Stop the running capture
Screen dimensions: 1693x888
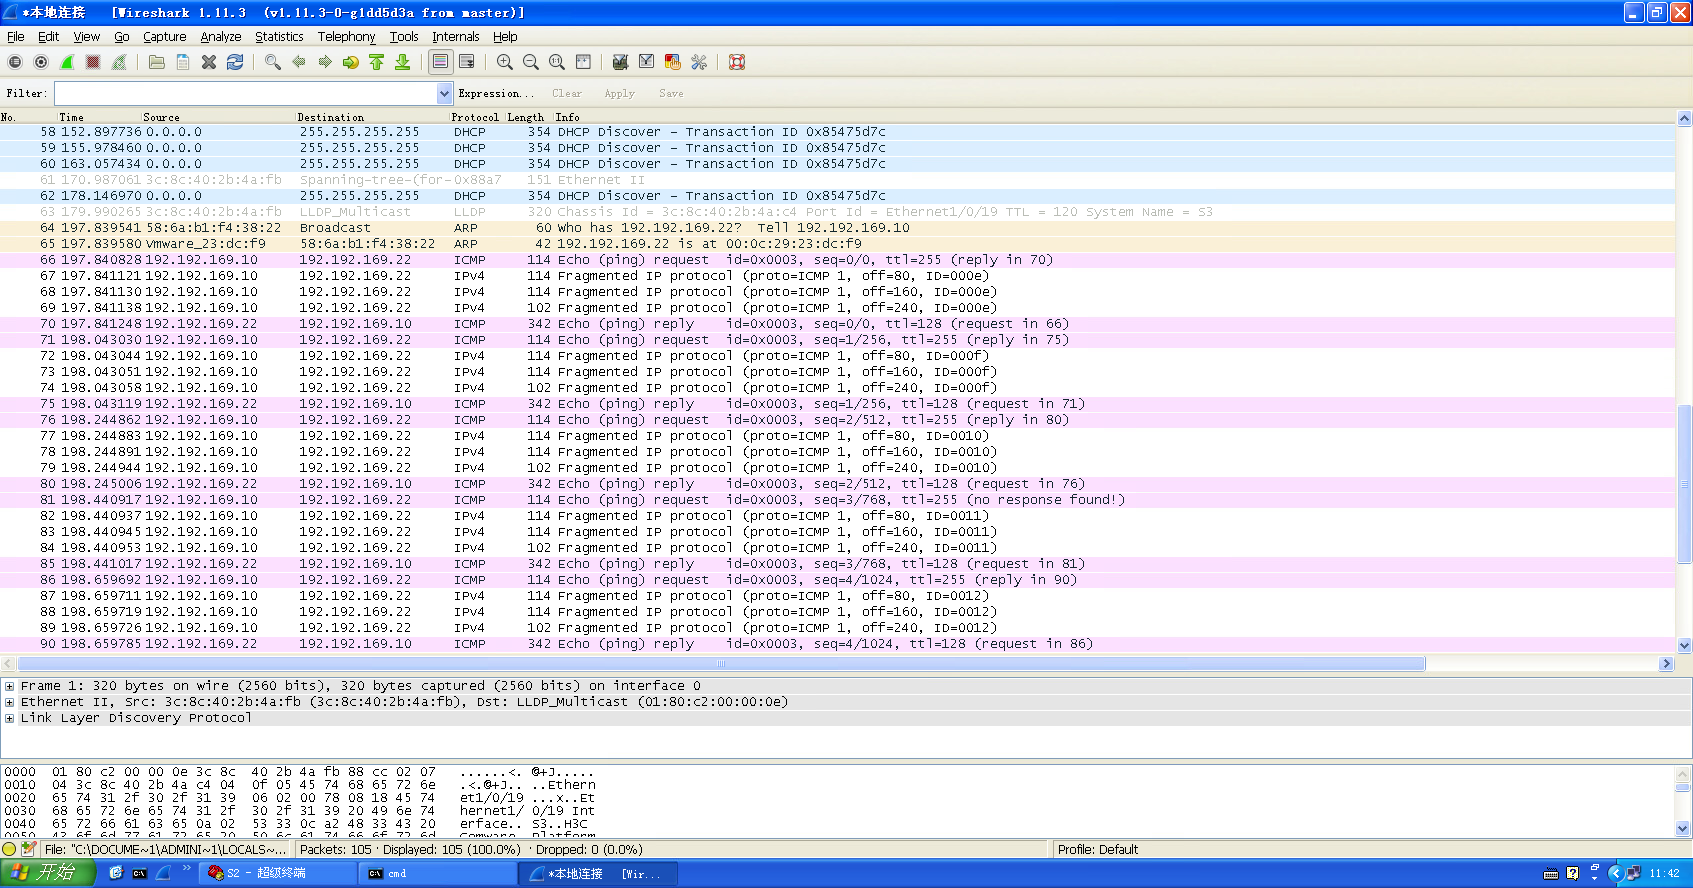tap(93, 62)
